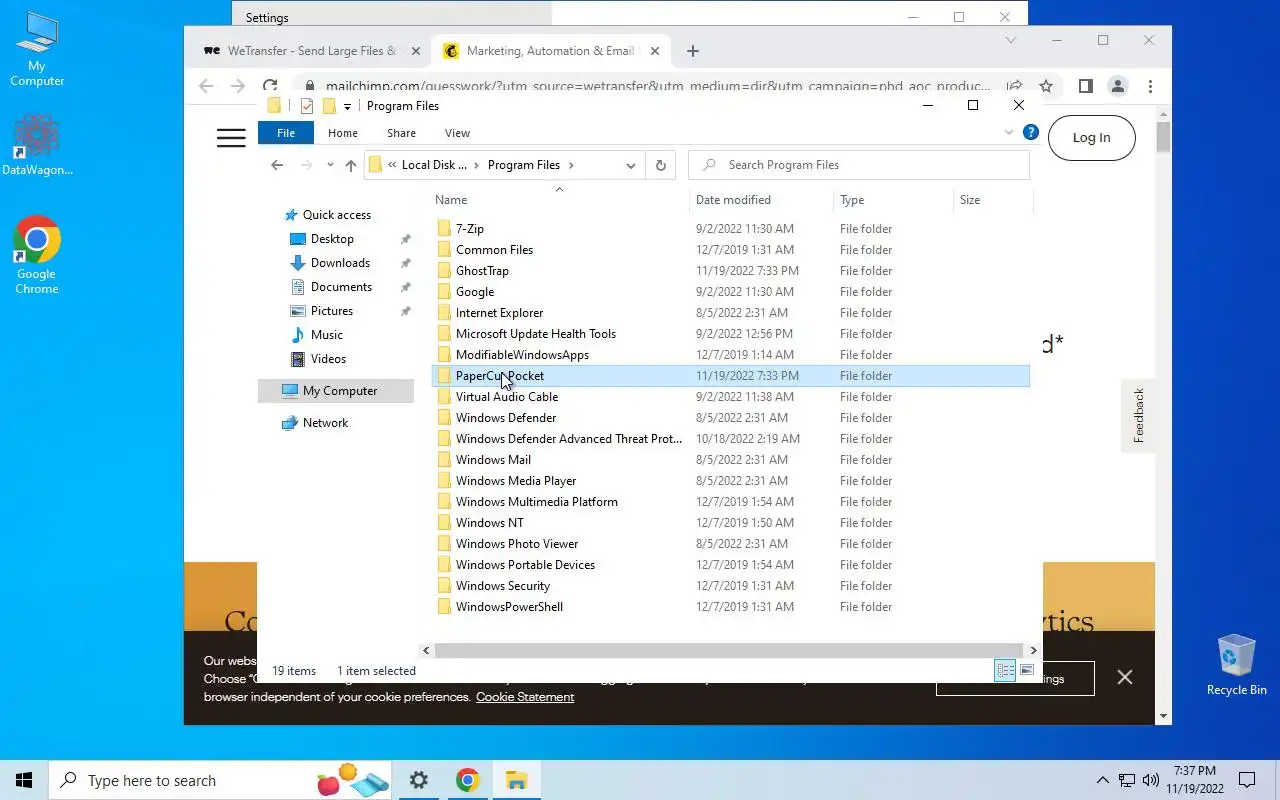Select the Common Files folder
Viewport: 1280px width, 800px height.
tap(494, 250)
